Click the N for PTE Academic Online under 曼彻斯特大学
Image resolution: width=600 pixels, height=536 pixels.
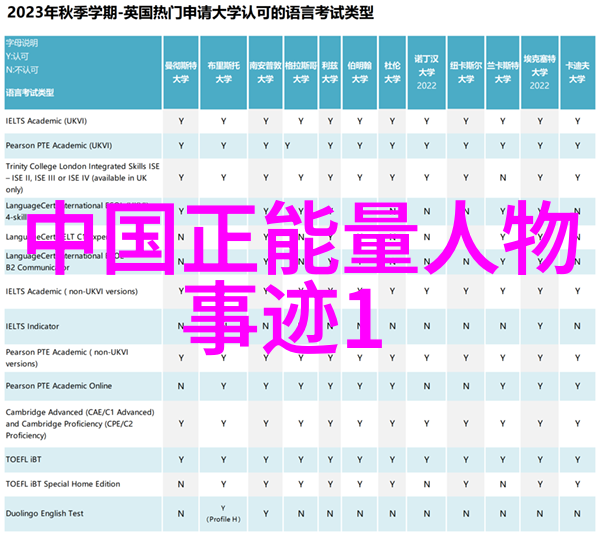click(181, 386)
